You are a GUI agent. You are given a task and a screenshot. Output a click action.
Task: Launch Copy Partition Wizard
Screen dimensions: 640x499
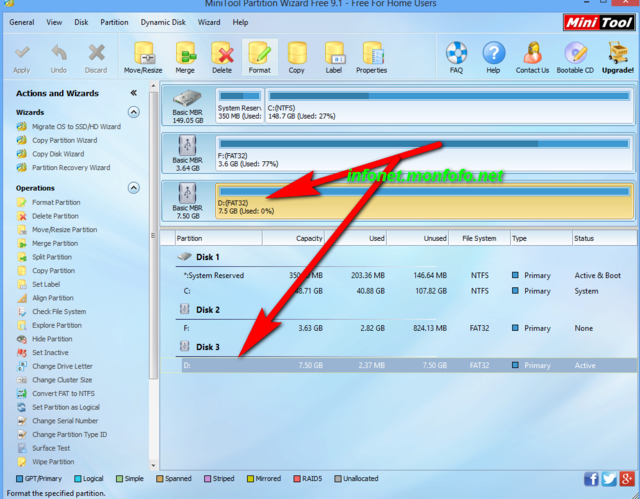[64, 140]
